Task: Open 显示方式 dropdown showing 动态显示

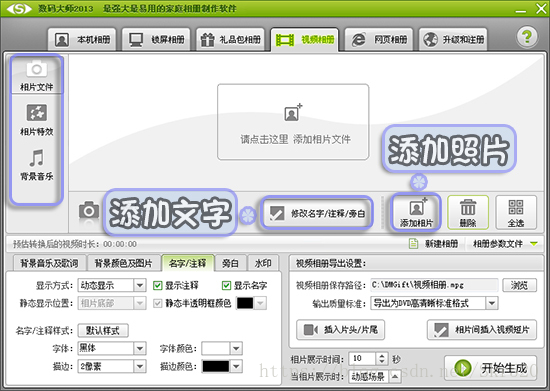Action: (112, 285)
